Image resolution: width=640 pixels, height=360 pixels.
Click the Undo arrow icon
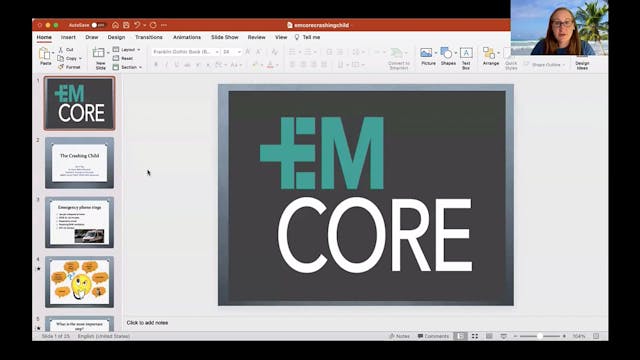[137, 25]
